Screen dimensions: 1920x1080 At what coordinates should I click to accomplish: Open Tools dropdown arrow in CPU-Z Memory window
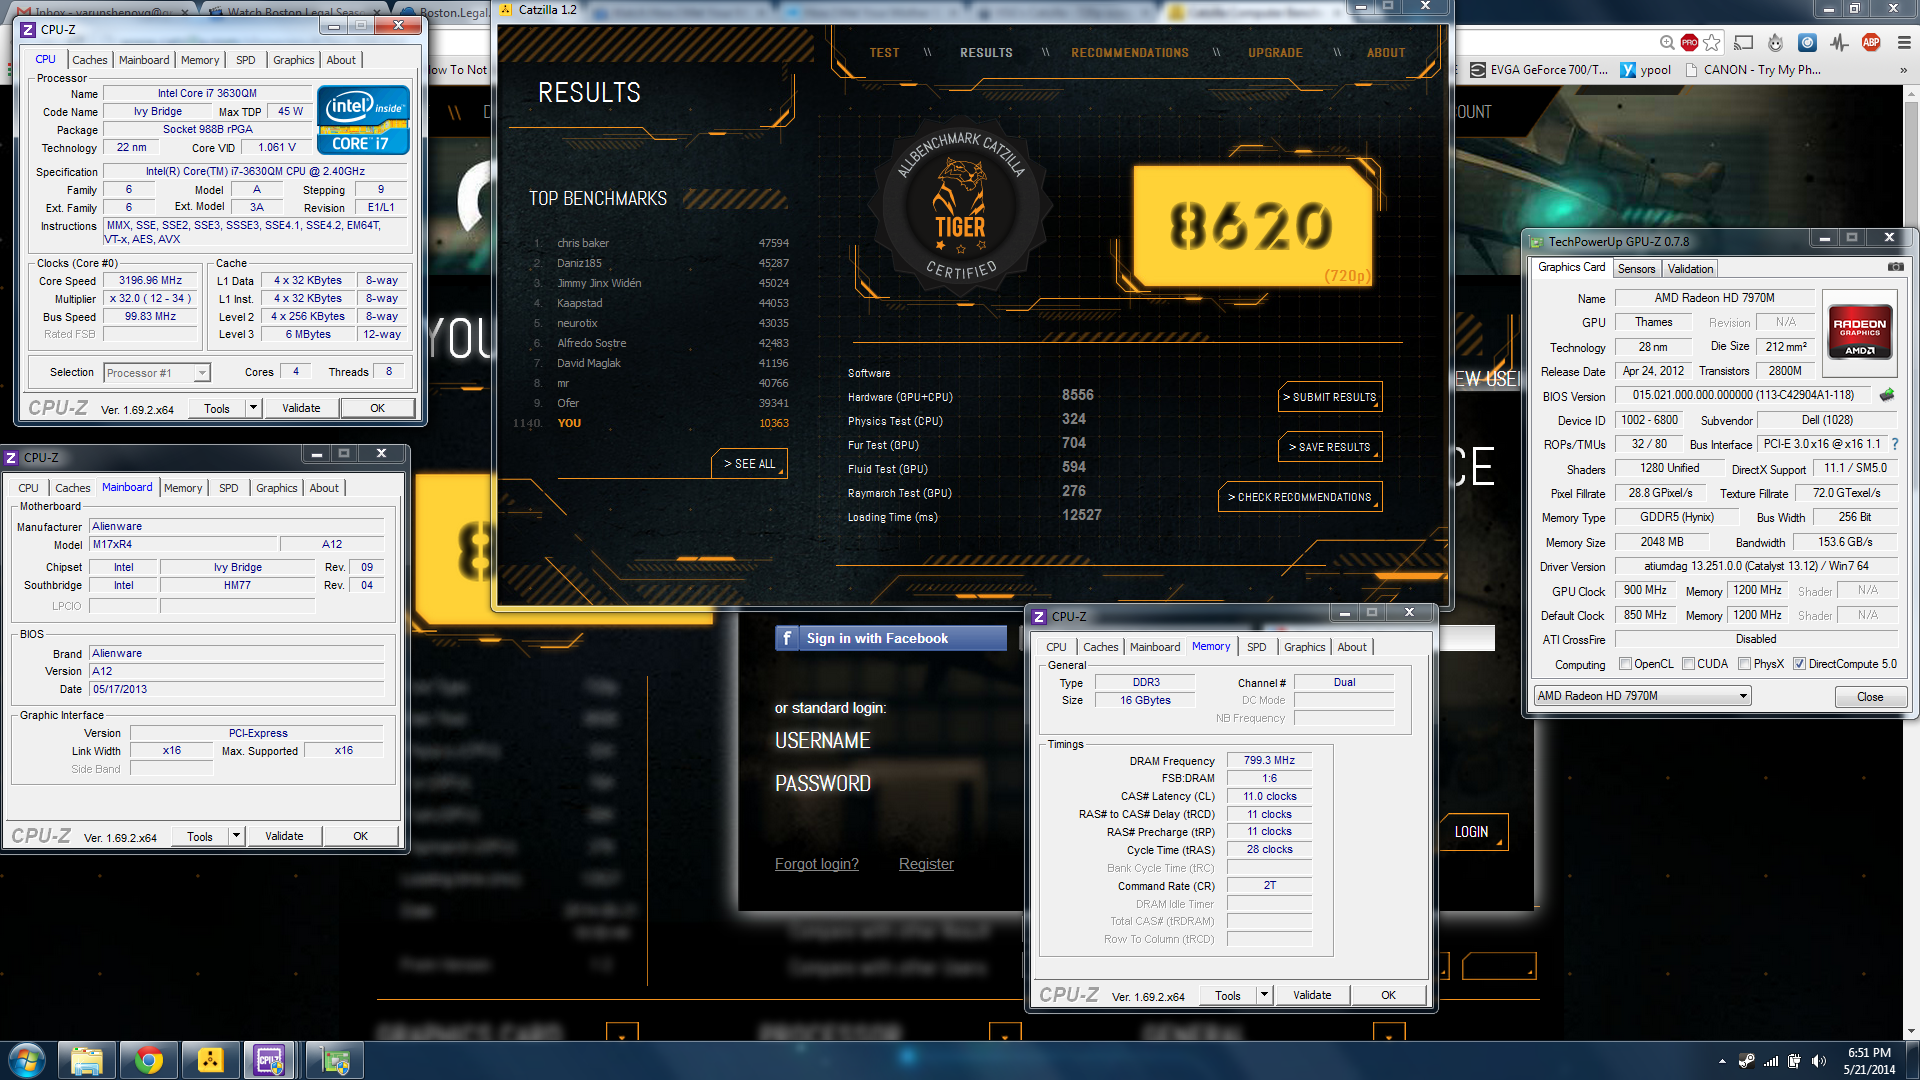1264,995
